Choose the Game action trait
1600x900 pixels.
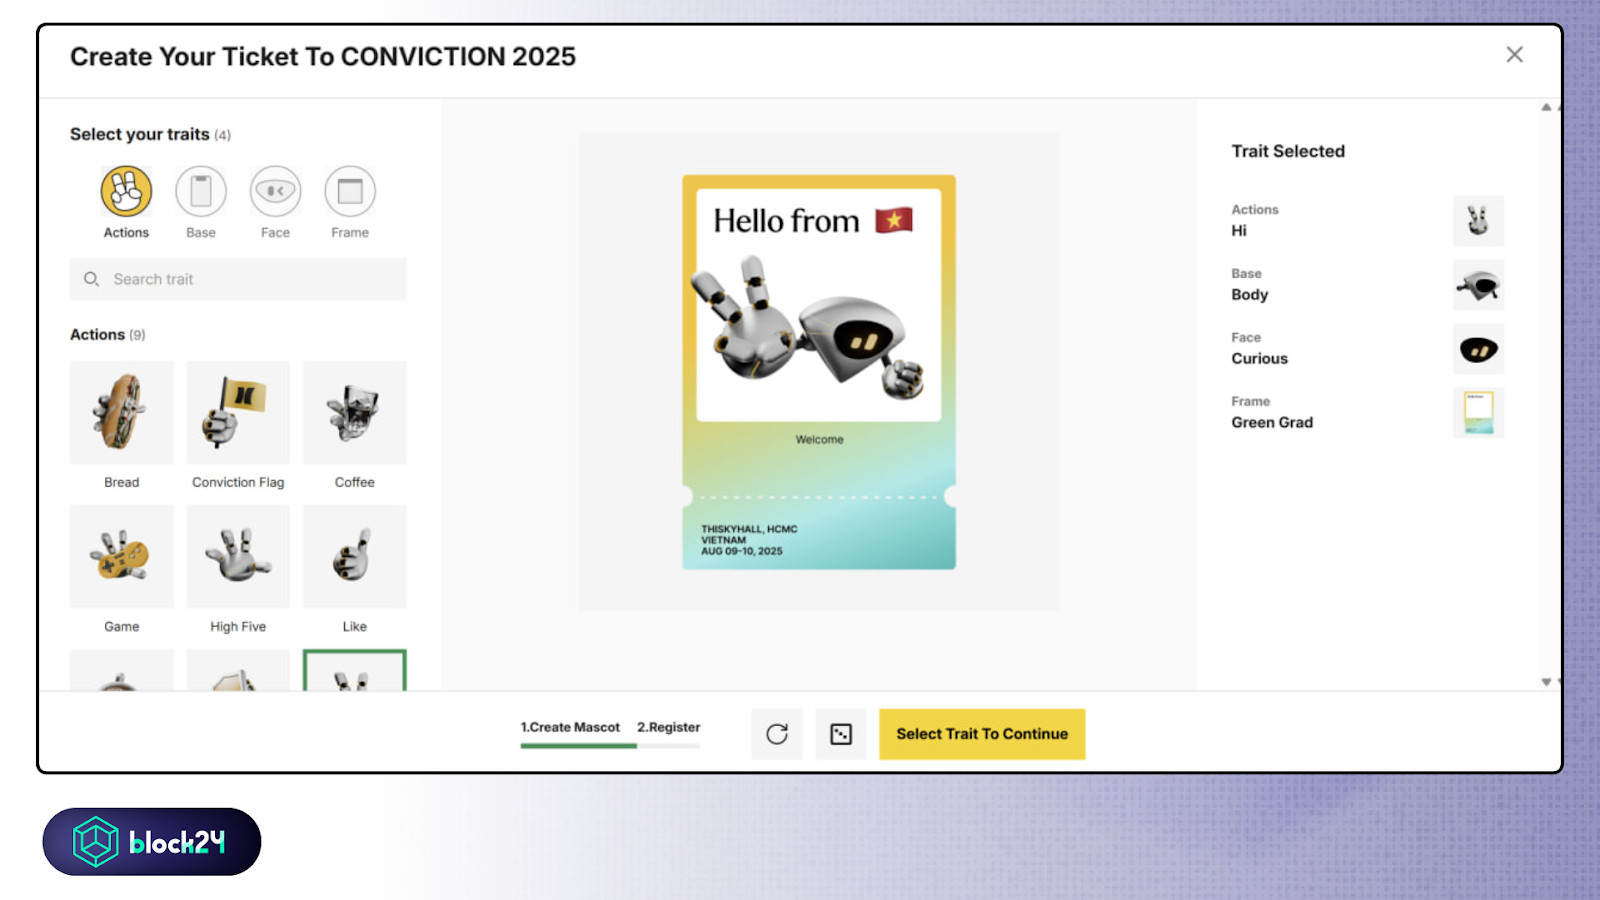tap(122, 556)
